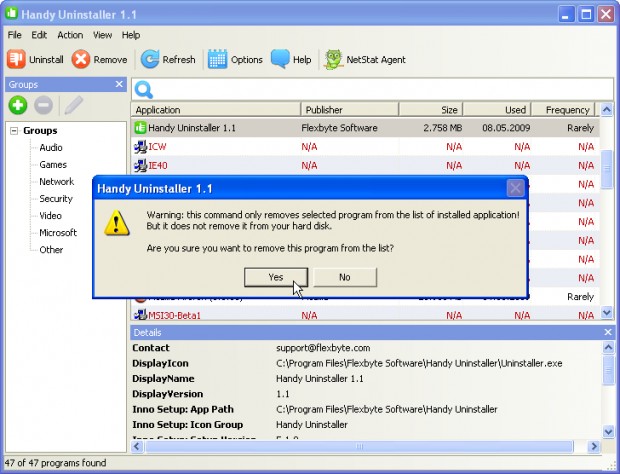
Task: Click the Details horizontal scrollbar thumb
Action: pos(359,446)
